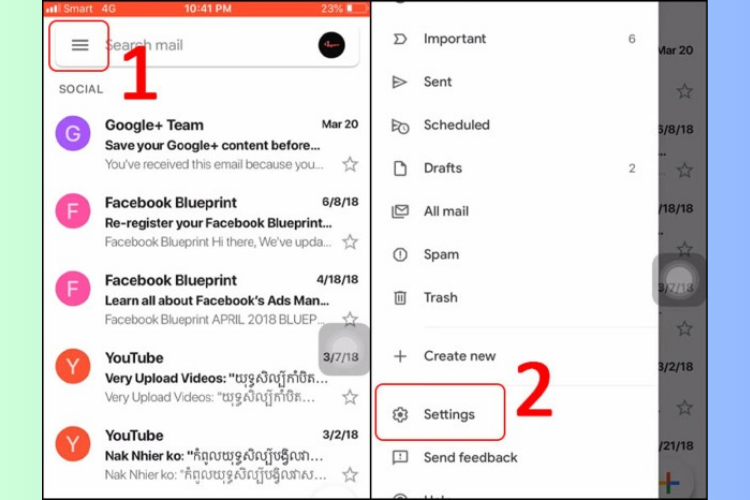The height and width of the screenshot is (500, 750).
Task: Tap the Y avatar of 3/7/18 email
Action: coord(73,366)
